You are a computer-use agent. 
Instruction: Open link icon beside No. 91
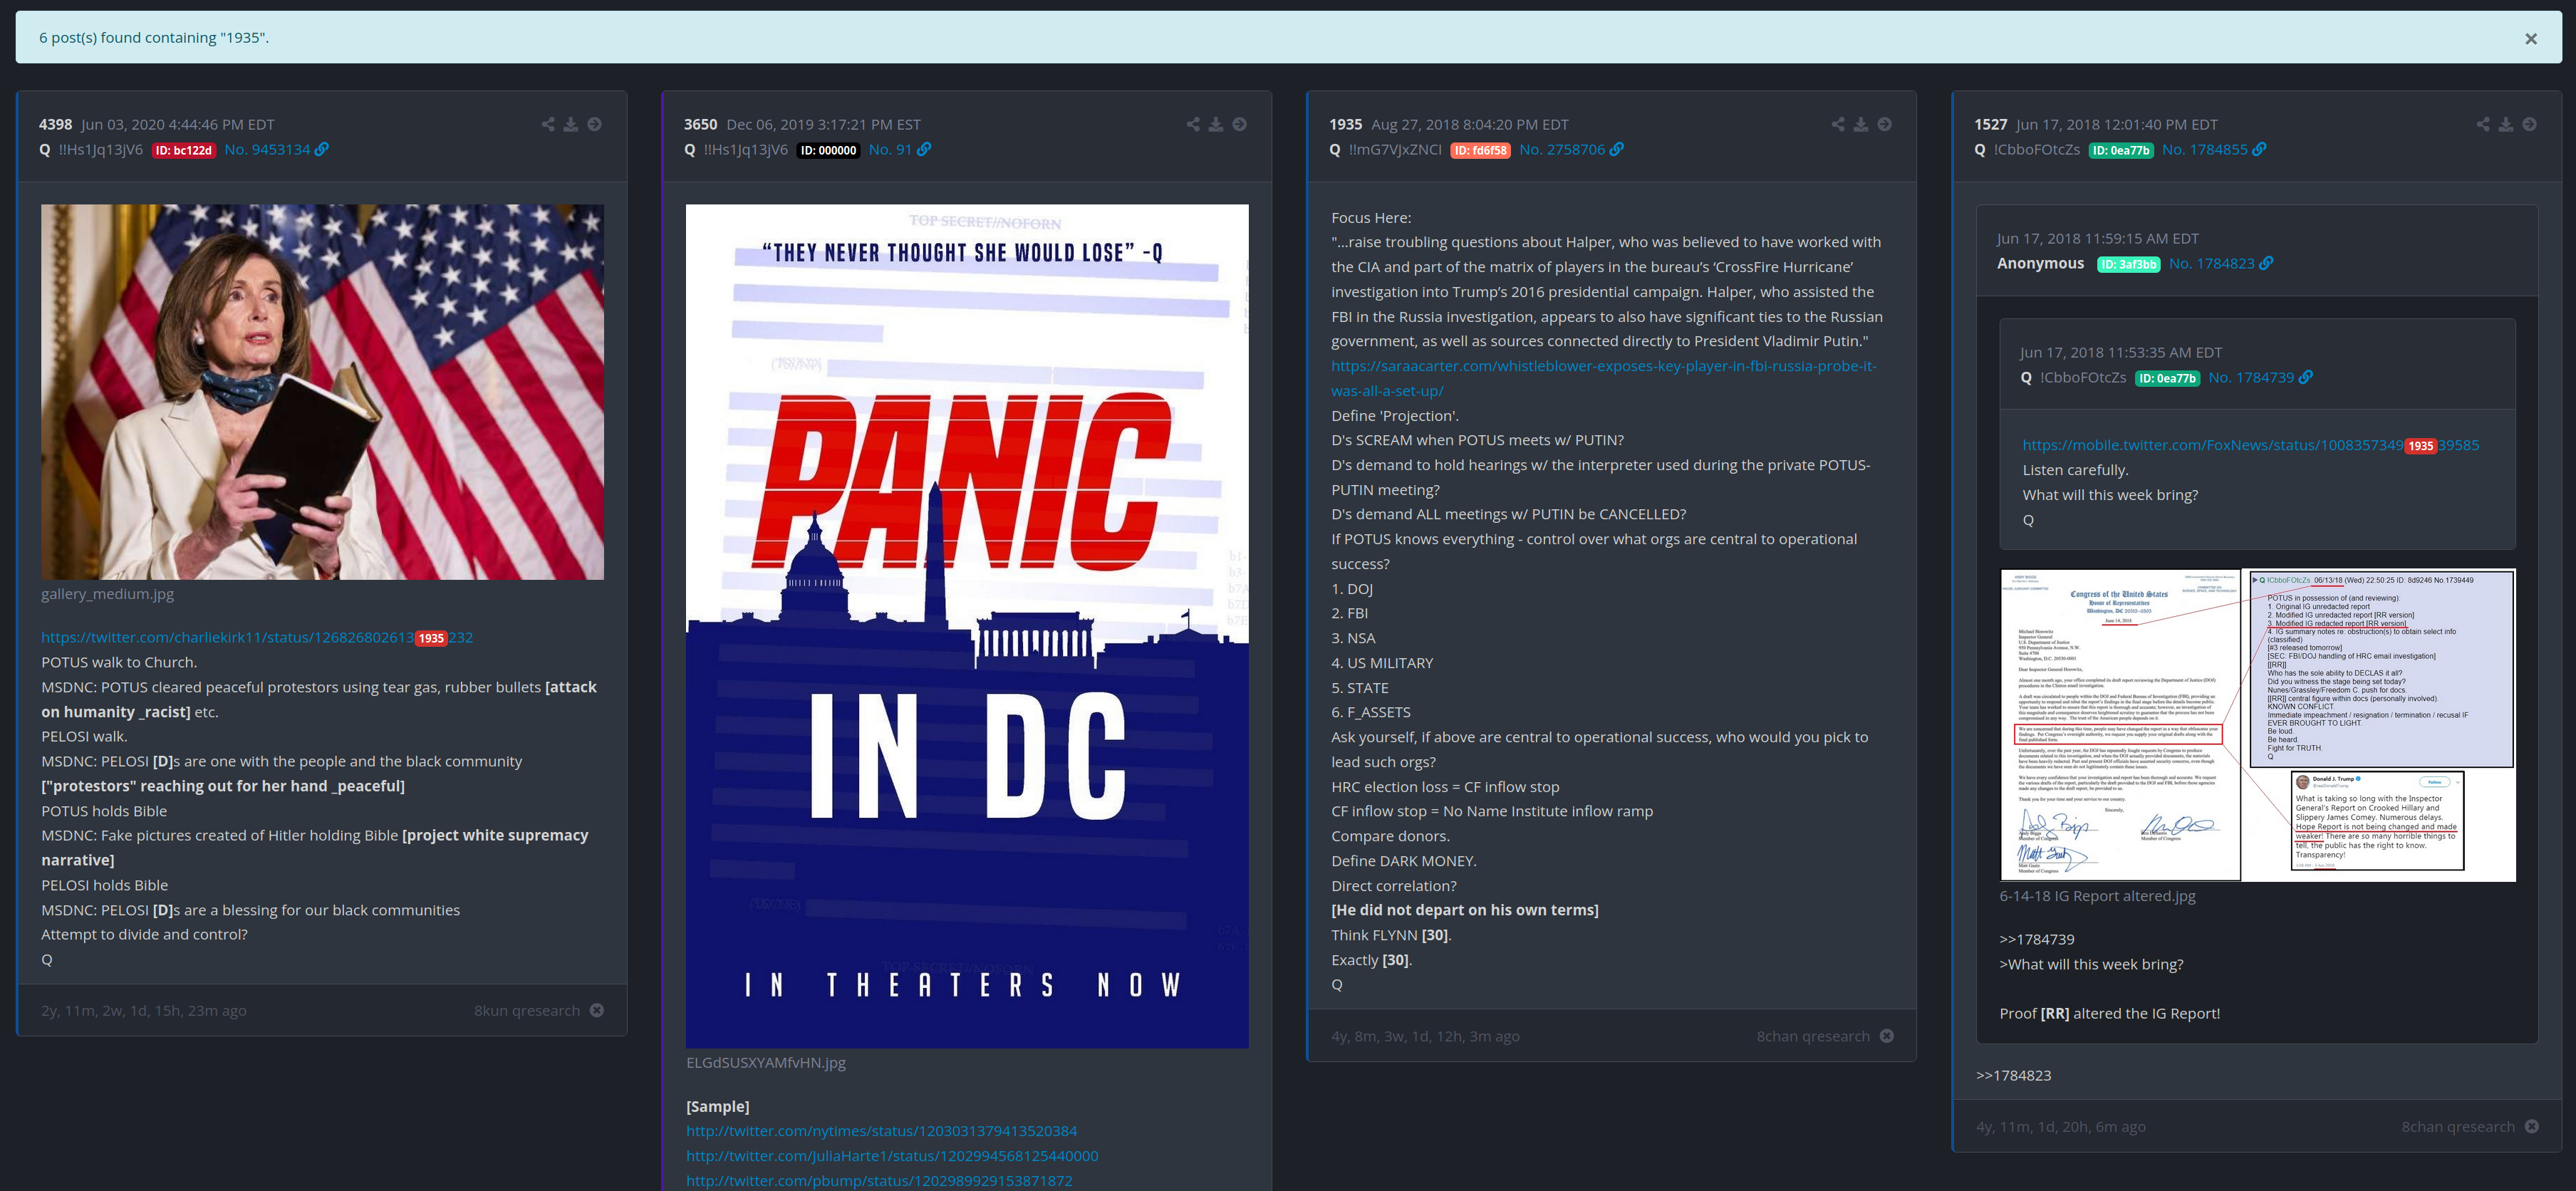(924, 149)
